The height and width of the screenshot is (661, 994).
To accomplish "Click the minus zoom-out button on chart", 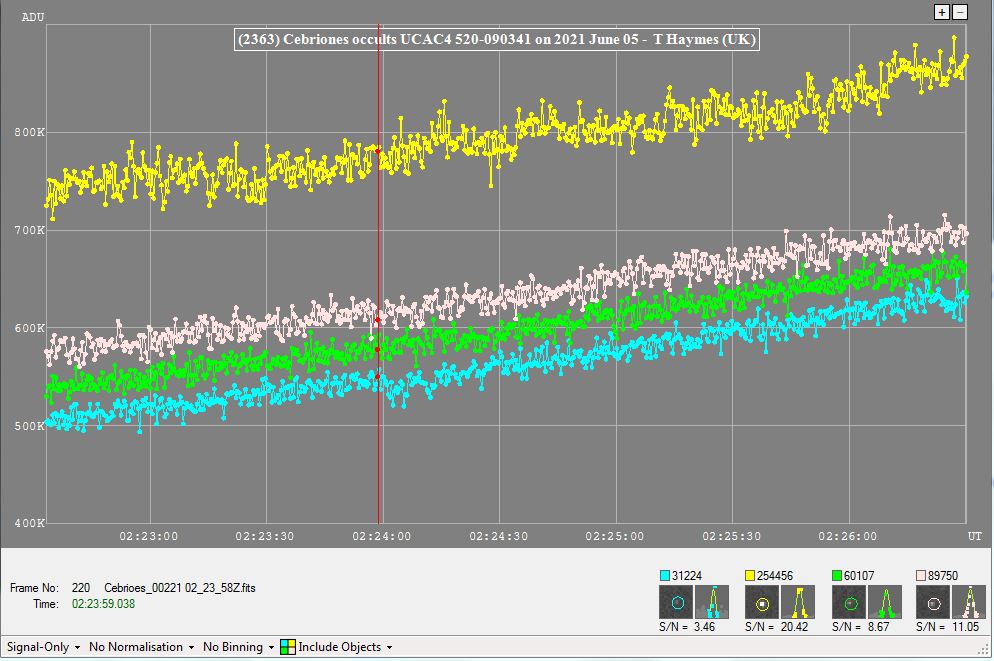I will coord(960,12).
